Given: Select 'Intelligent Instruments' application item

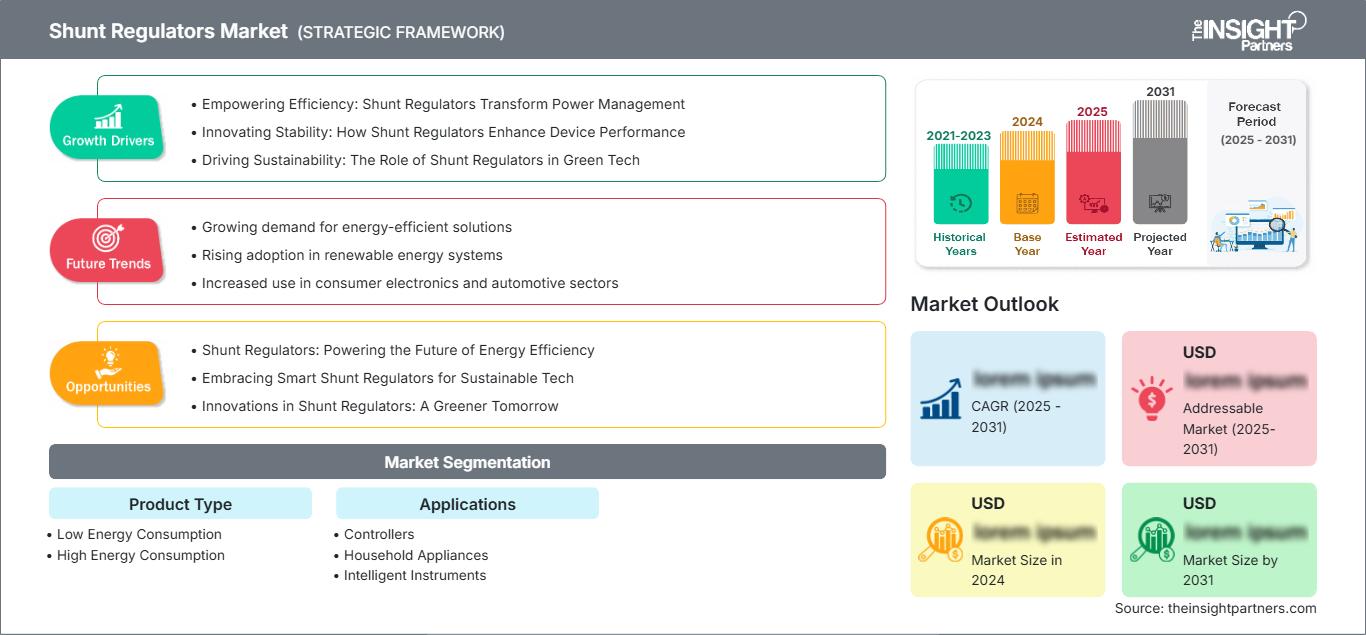Looking at the screenshot, I should click(415, 575).
